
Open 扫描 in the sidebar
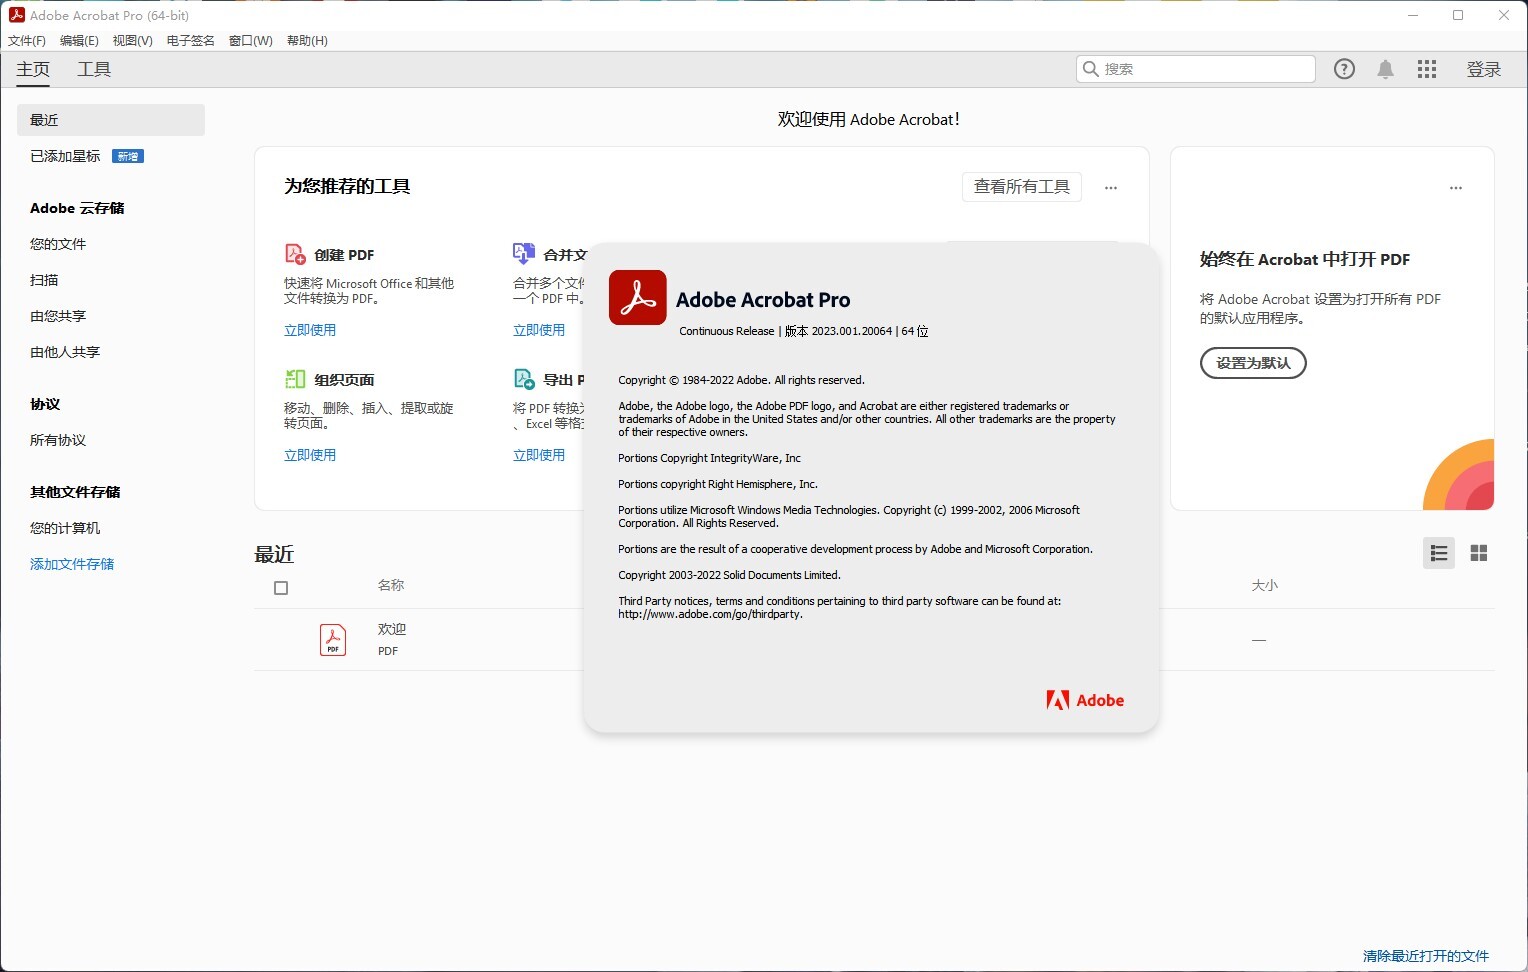[x=44, y=280]
